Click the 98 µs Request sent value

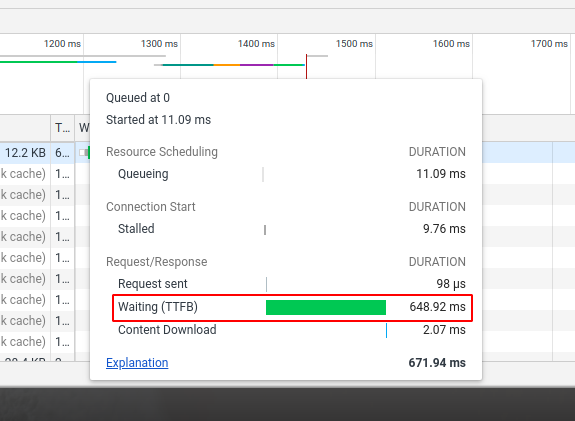(x=451, y=284)
